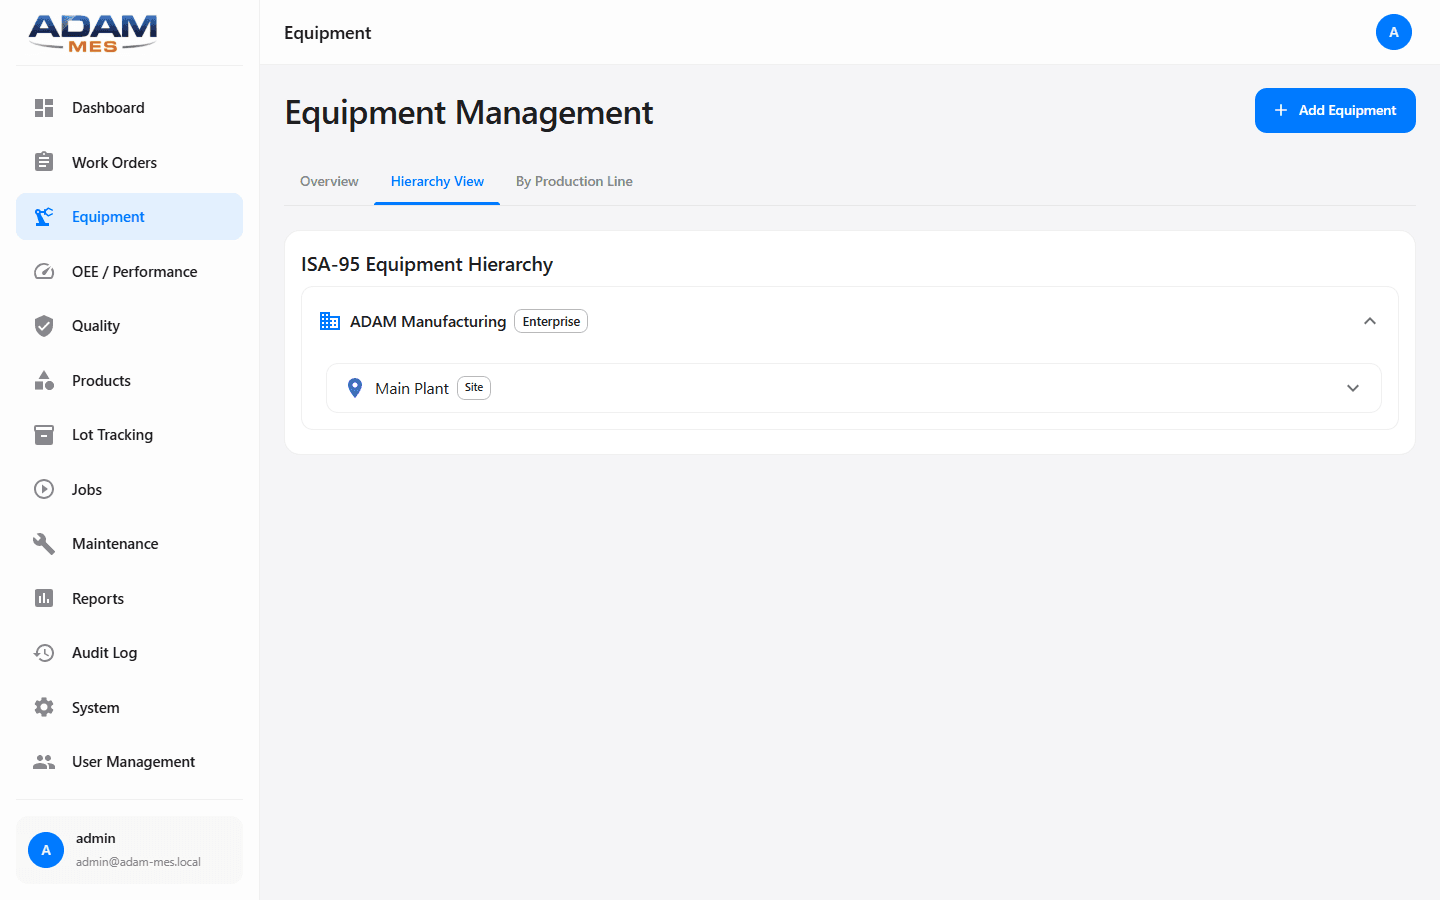
Task: Click the Products cubes icon
Action: click(x=44, y=380)
